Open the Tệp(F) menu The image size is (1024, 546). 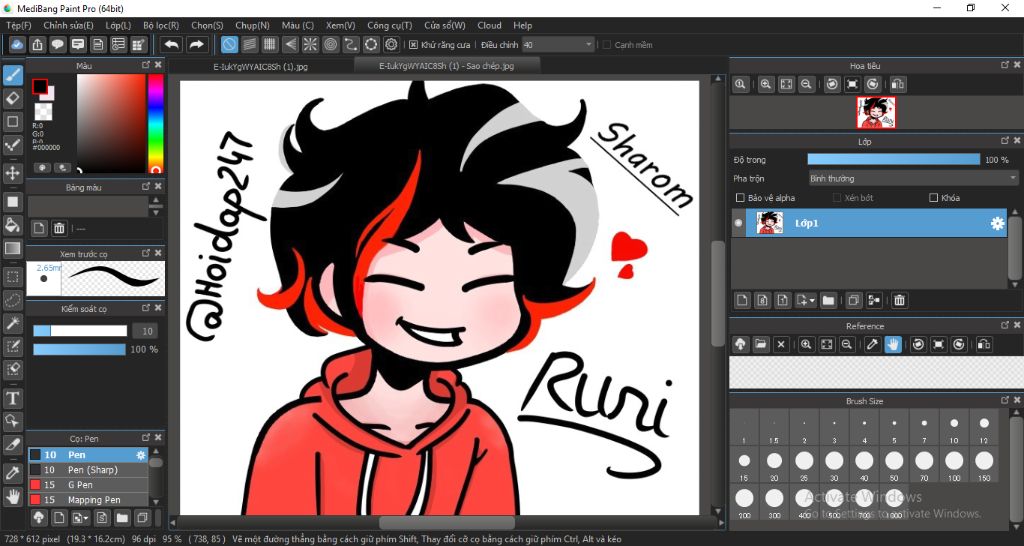(x=18, y=25)
